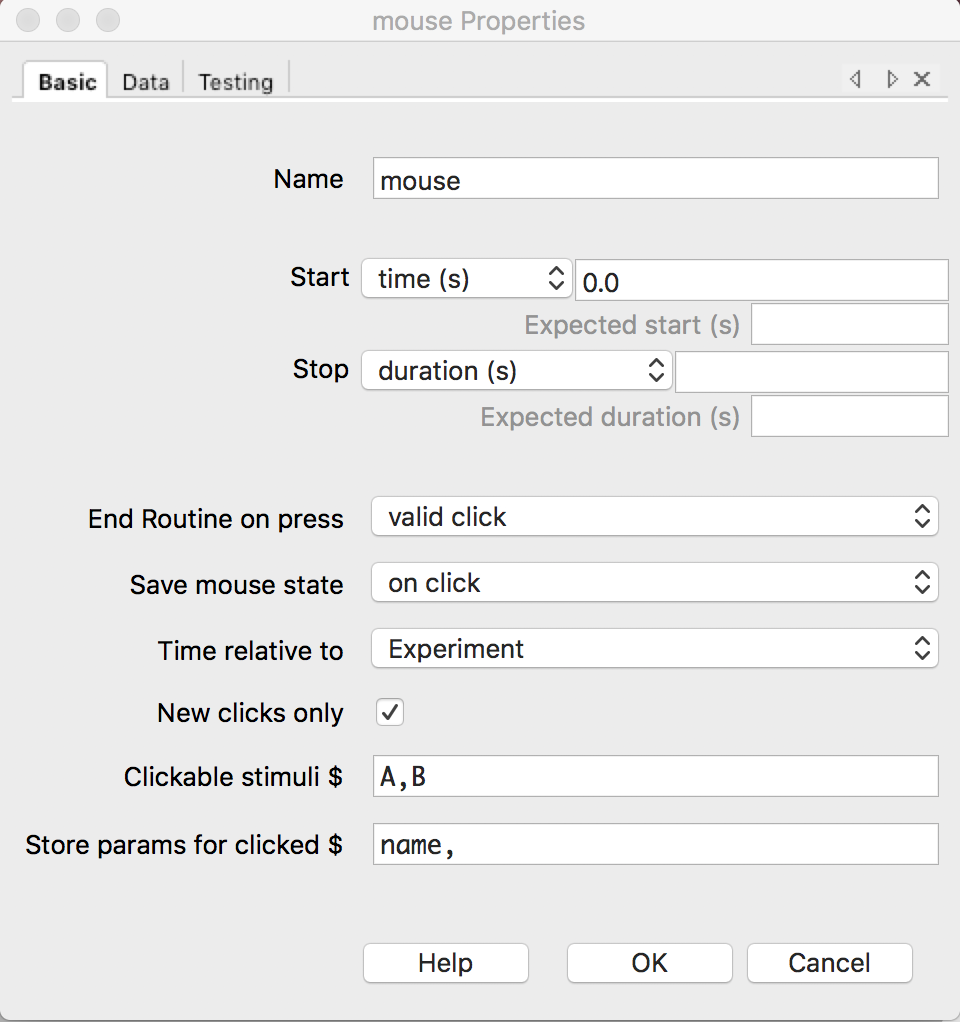Switch to the Basic tab

pyautogui.click(x=66, y=81)
